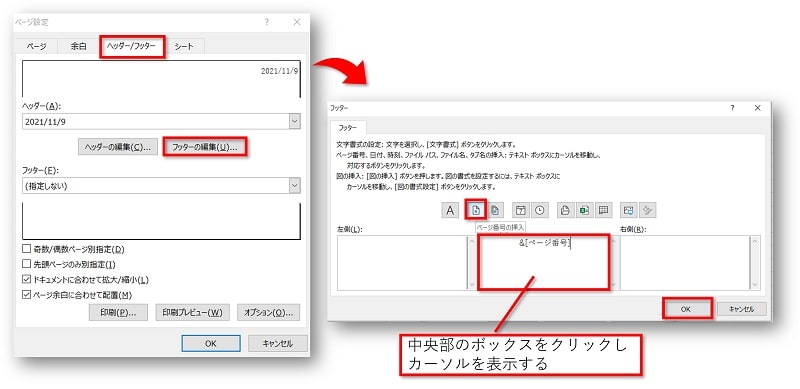Insert file path icon
The height and width of the screenshot is (389, 800).
tap(565, 210)
